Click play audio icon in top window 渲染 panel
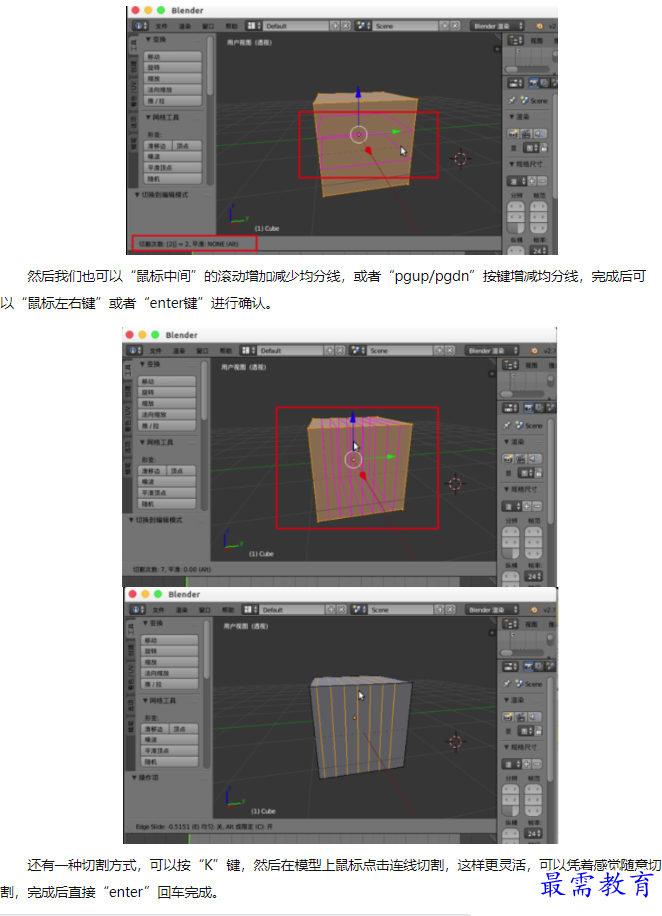 pos(540,134)
